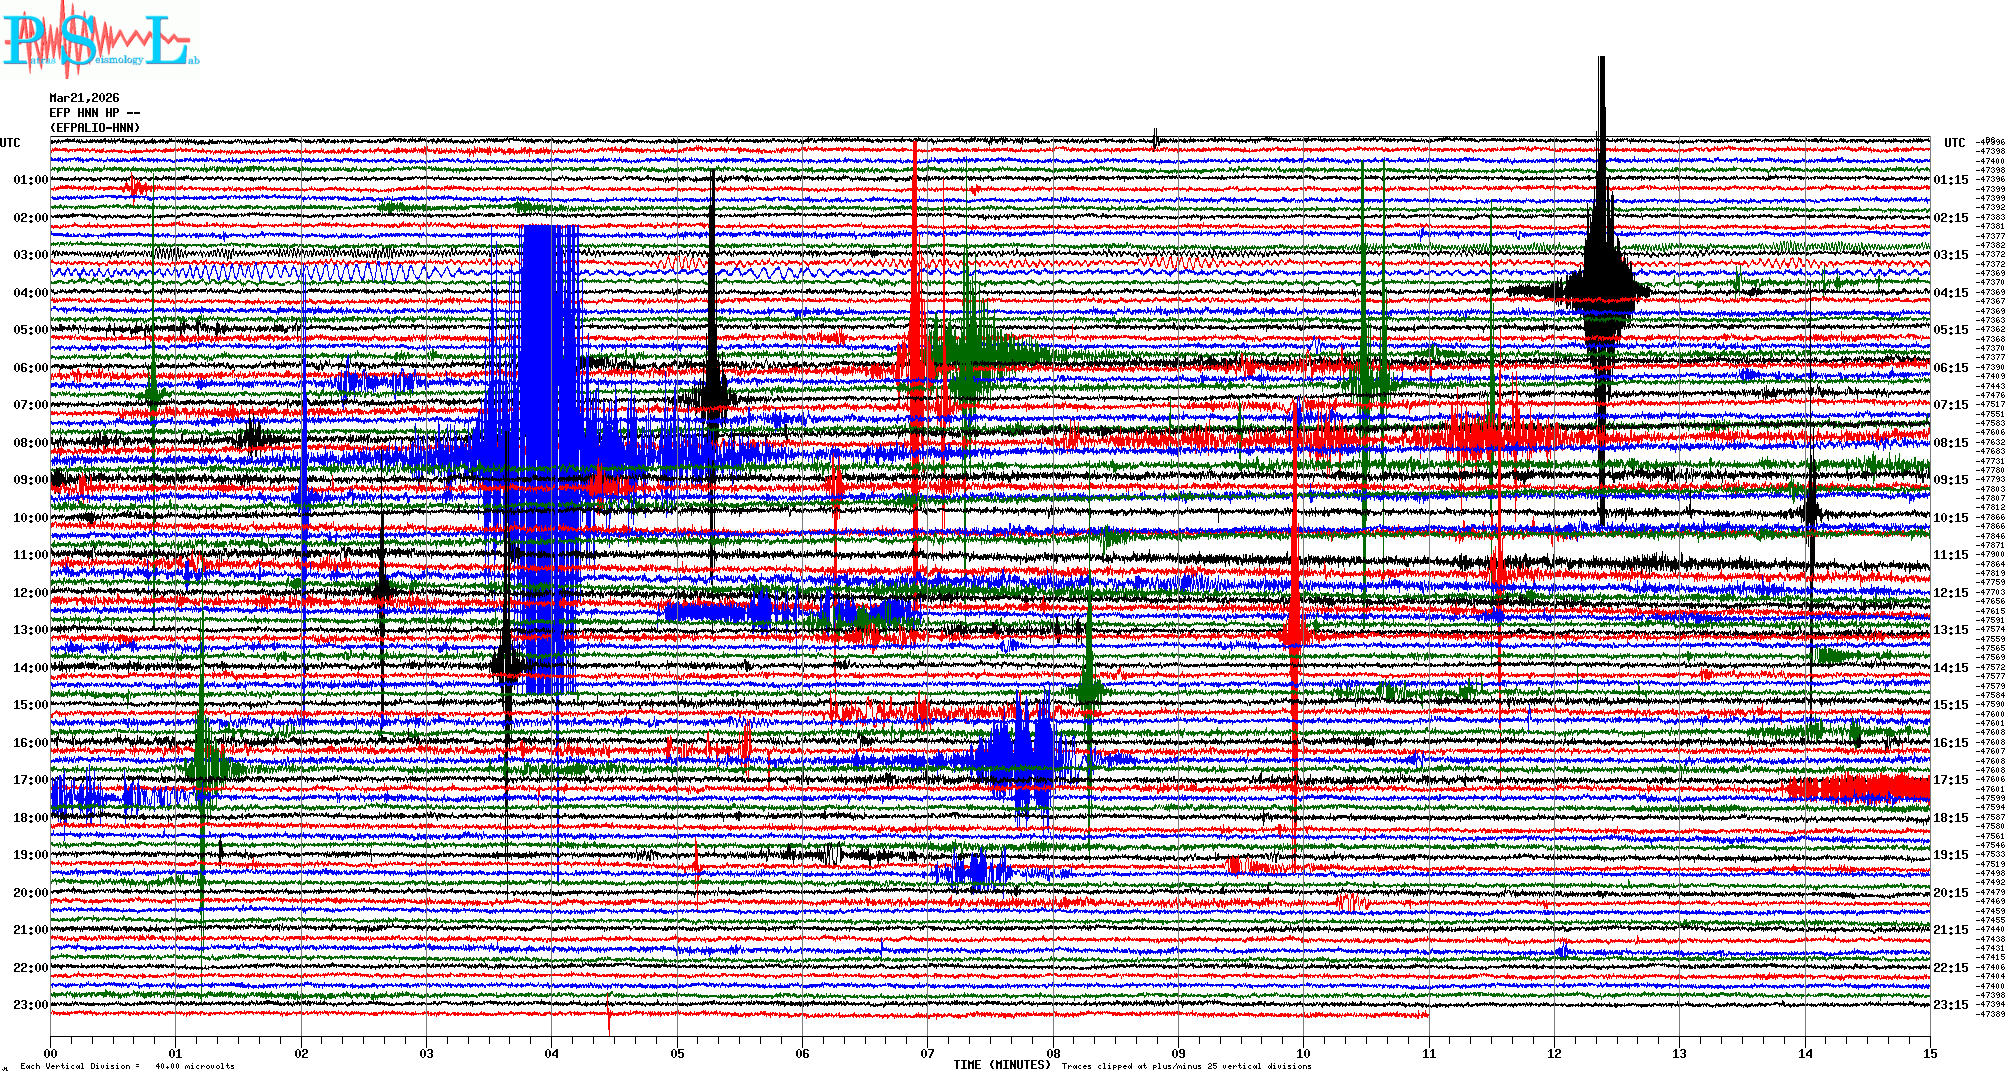Image resolution: width=2010 pixels, height=1080 pixels.
Task: Click the 12:00 hour label on left axis
Action: point(30,593)
